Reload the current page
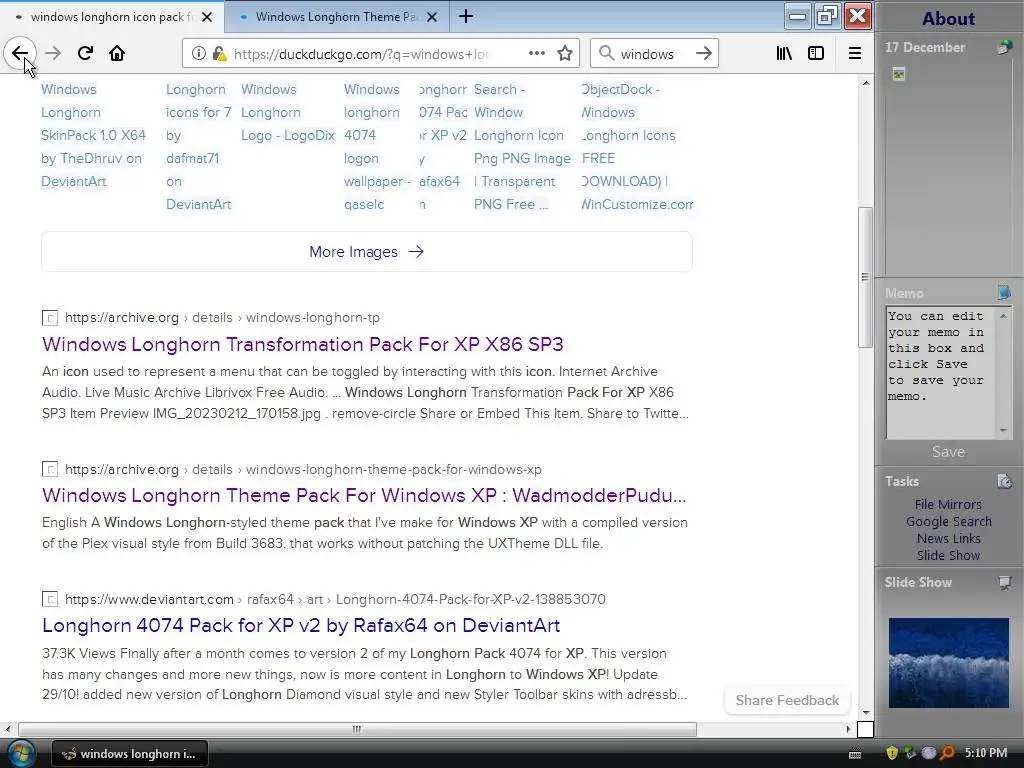 pos(85,53)
